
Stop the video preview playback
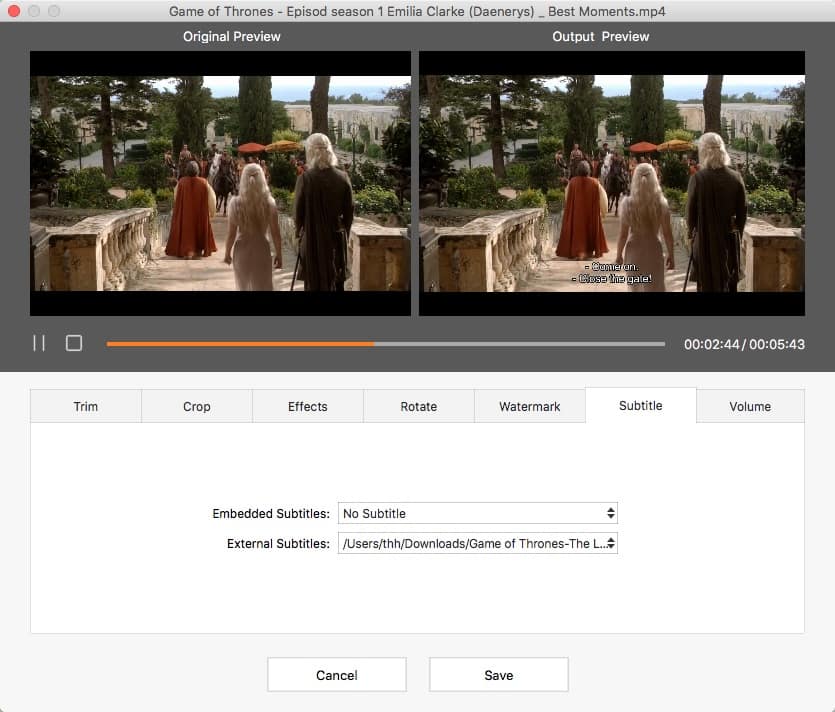tap(74, 343)
